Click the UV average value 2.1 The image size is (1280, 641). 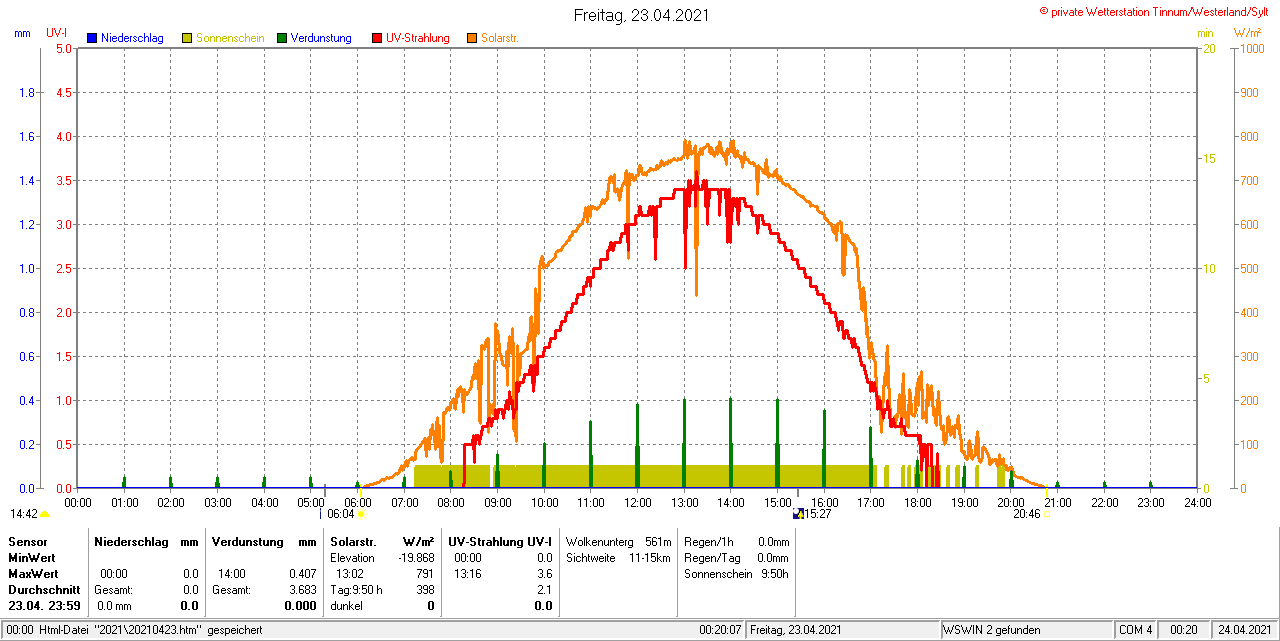(x=544, y=589)
